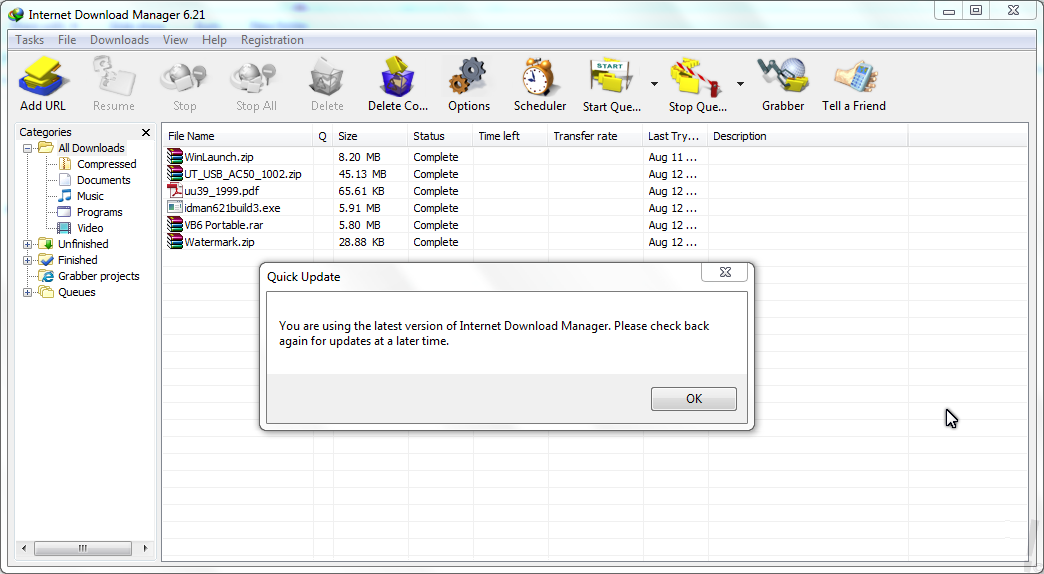Screen dimensions: 1044x574
Task: Open Options via the gears icon
Action: [468, 77]
